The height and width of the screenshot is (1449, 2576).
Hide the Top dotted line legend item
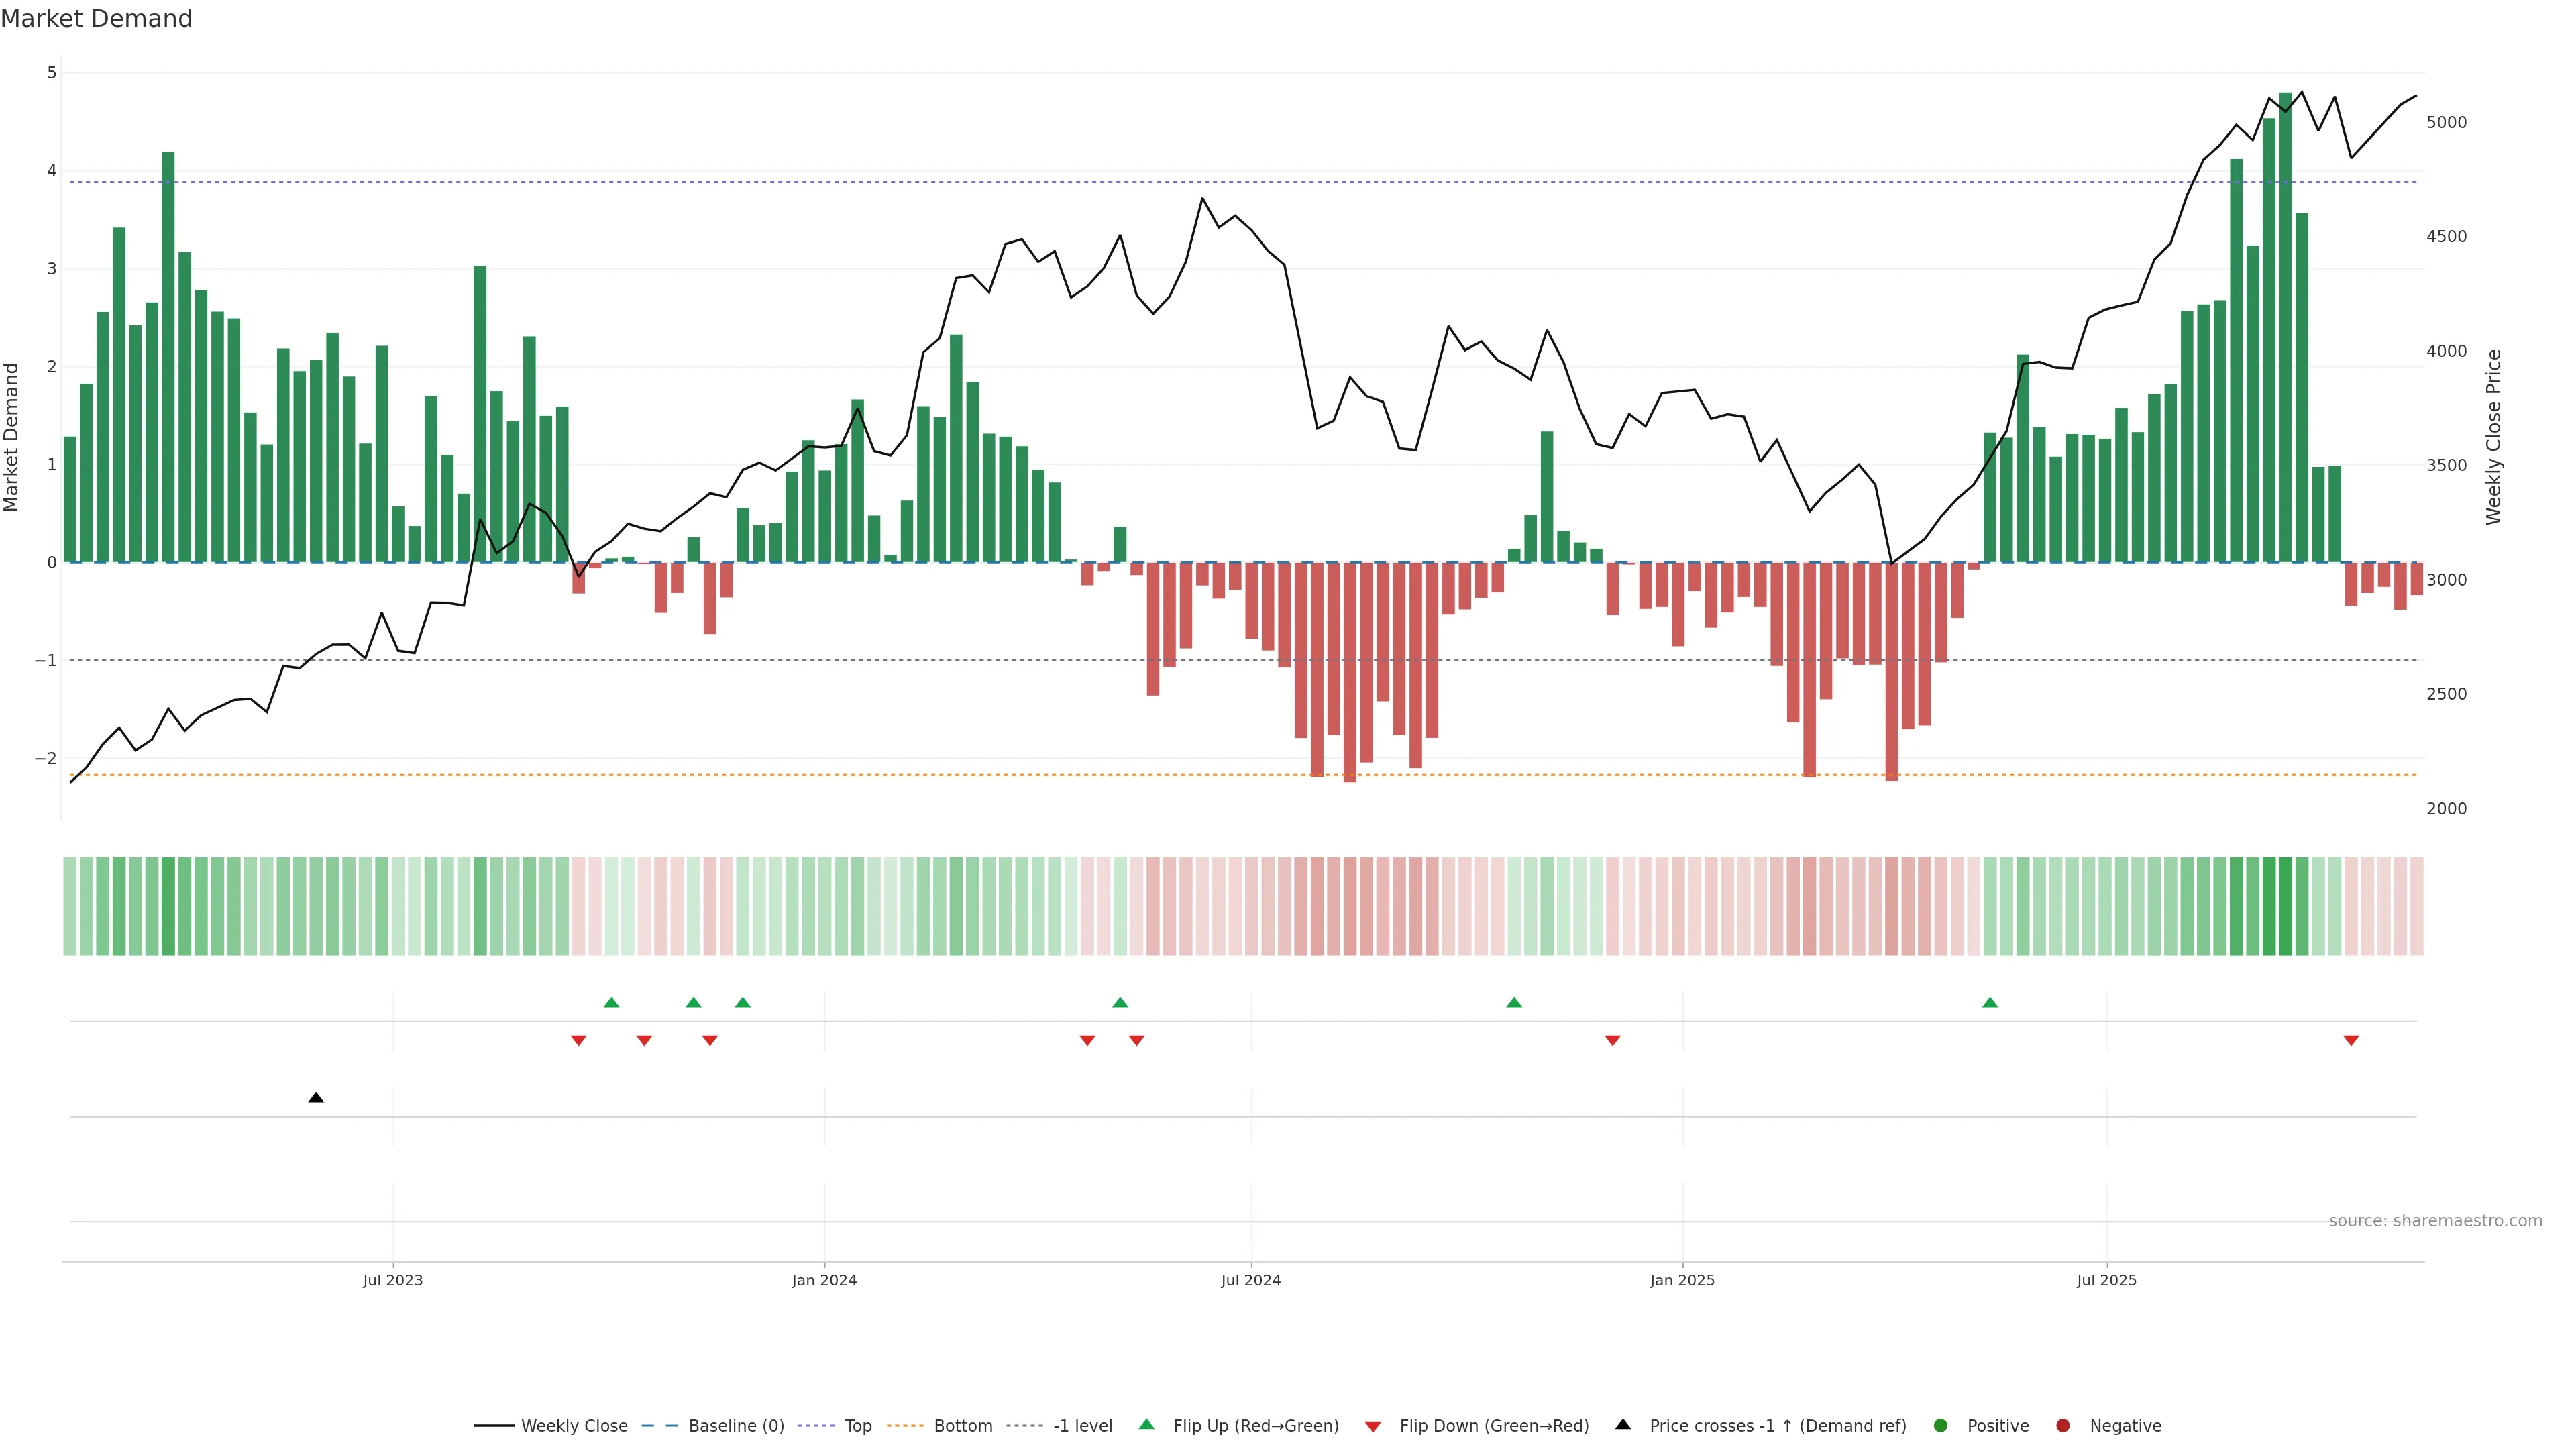click(x=857, y=1425)
